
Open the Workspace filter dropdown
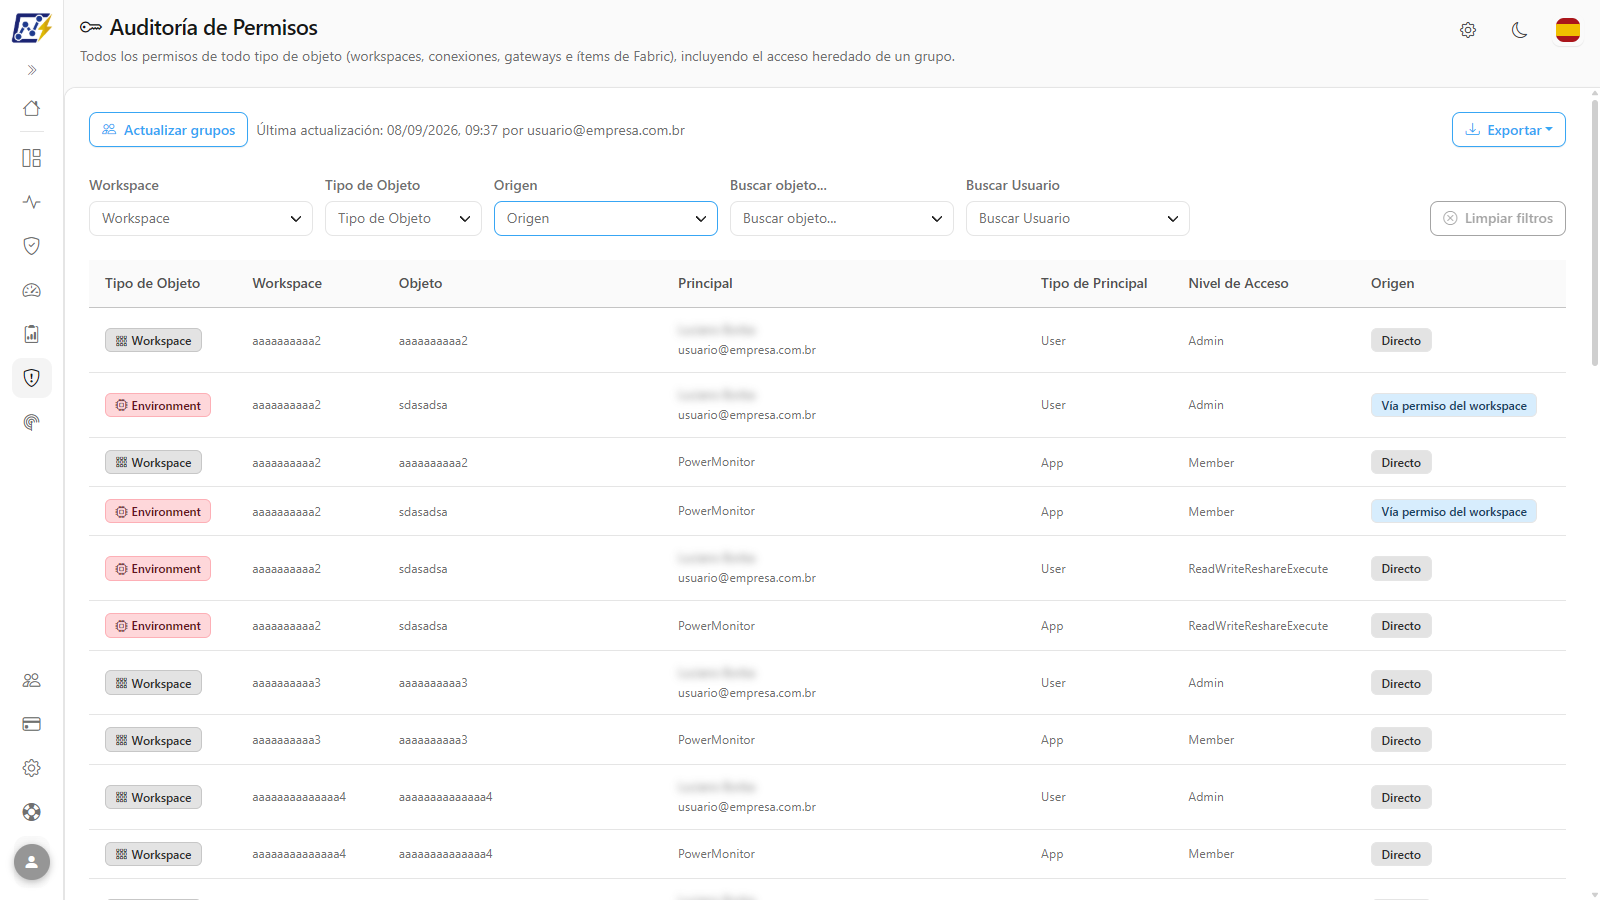tap(201, 219)
